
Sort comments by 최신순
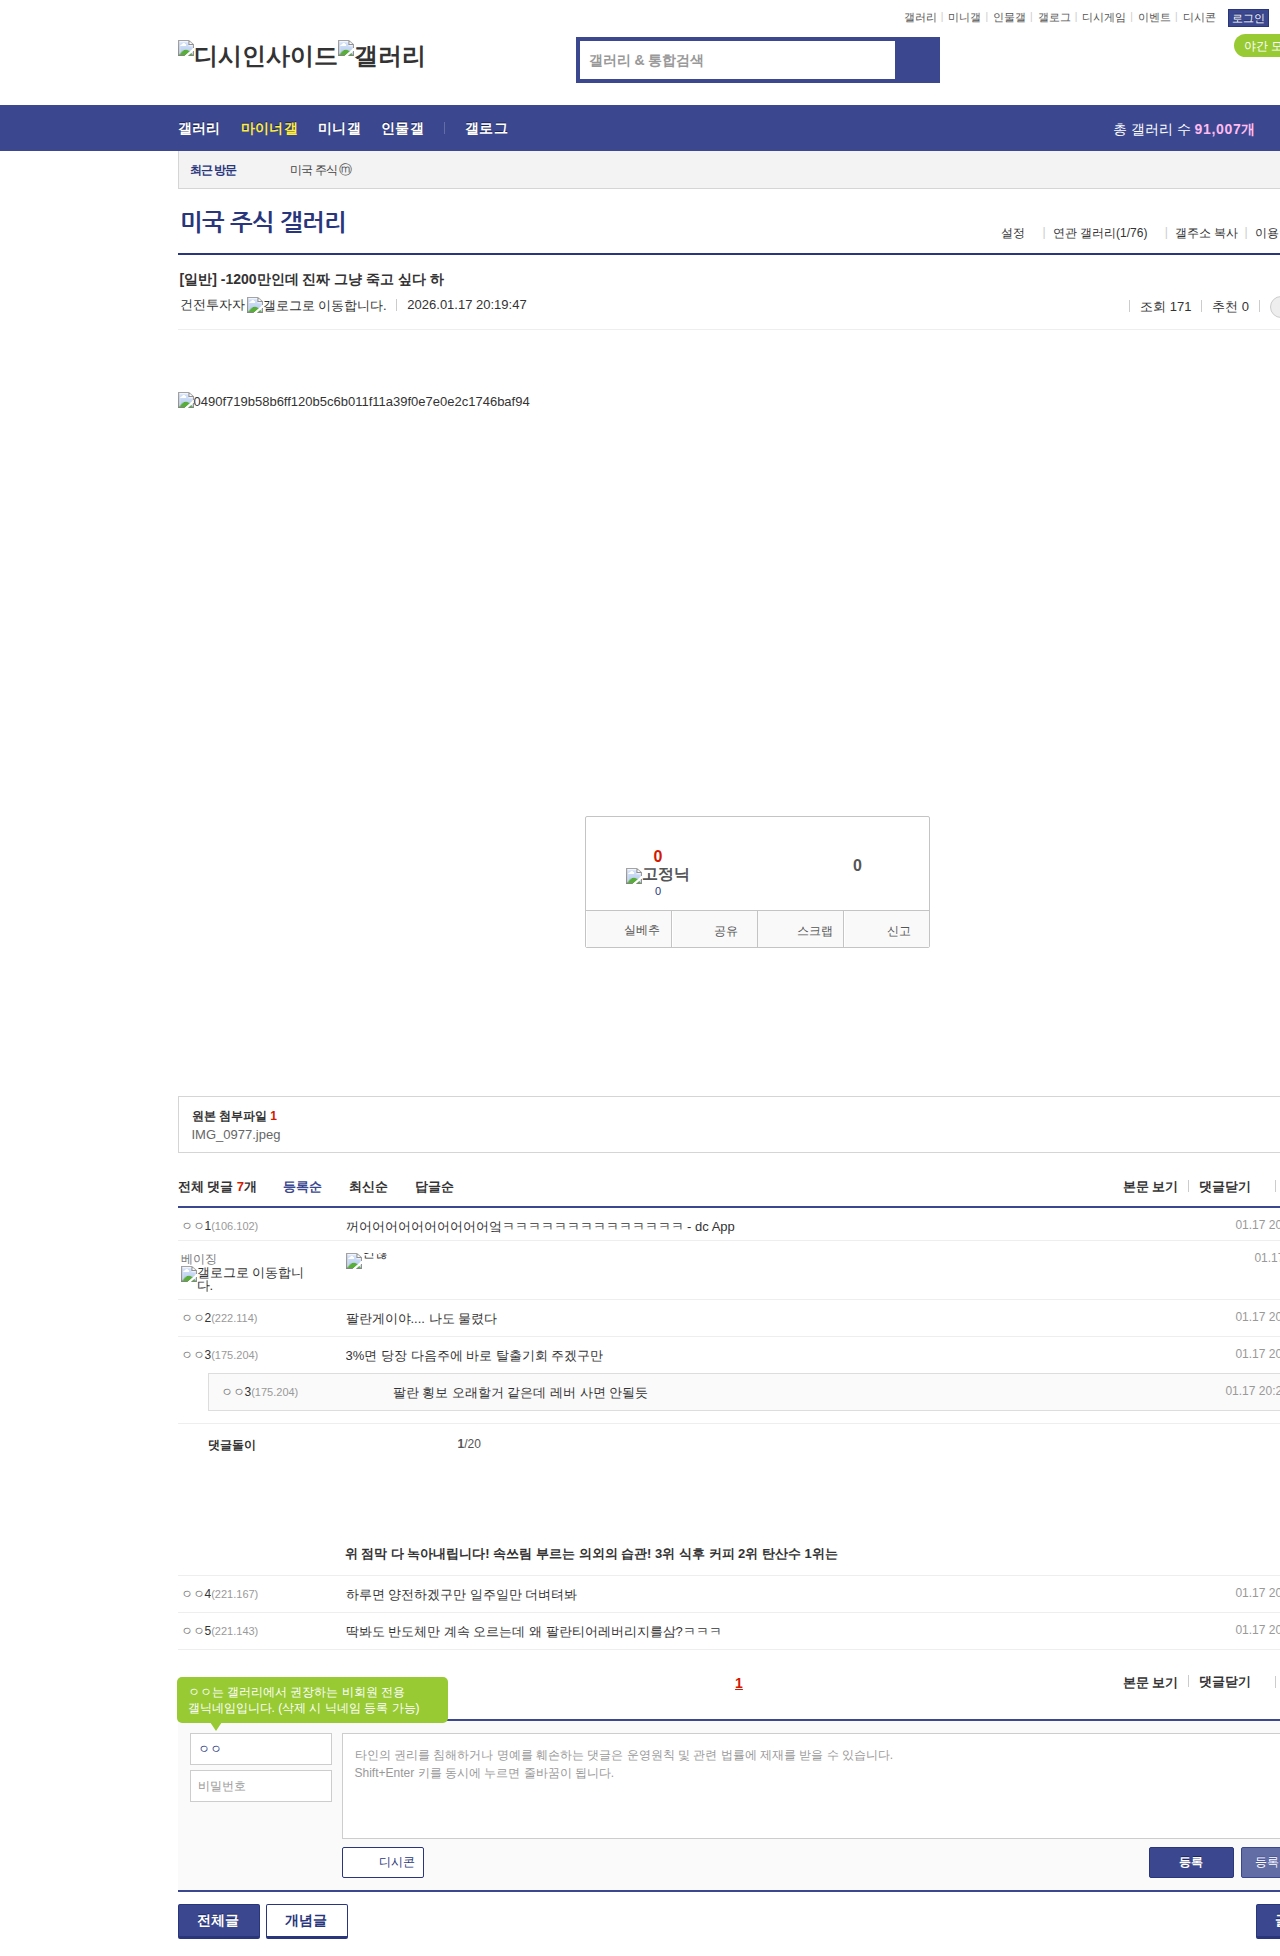(368, 1187)
